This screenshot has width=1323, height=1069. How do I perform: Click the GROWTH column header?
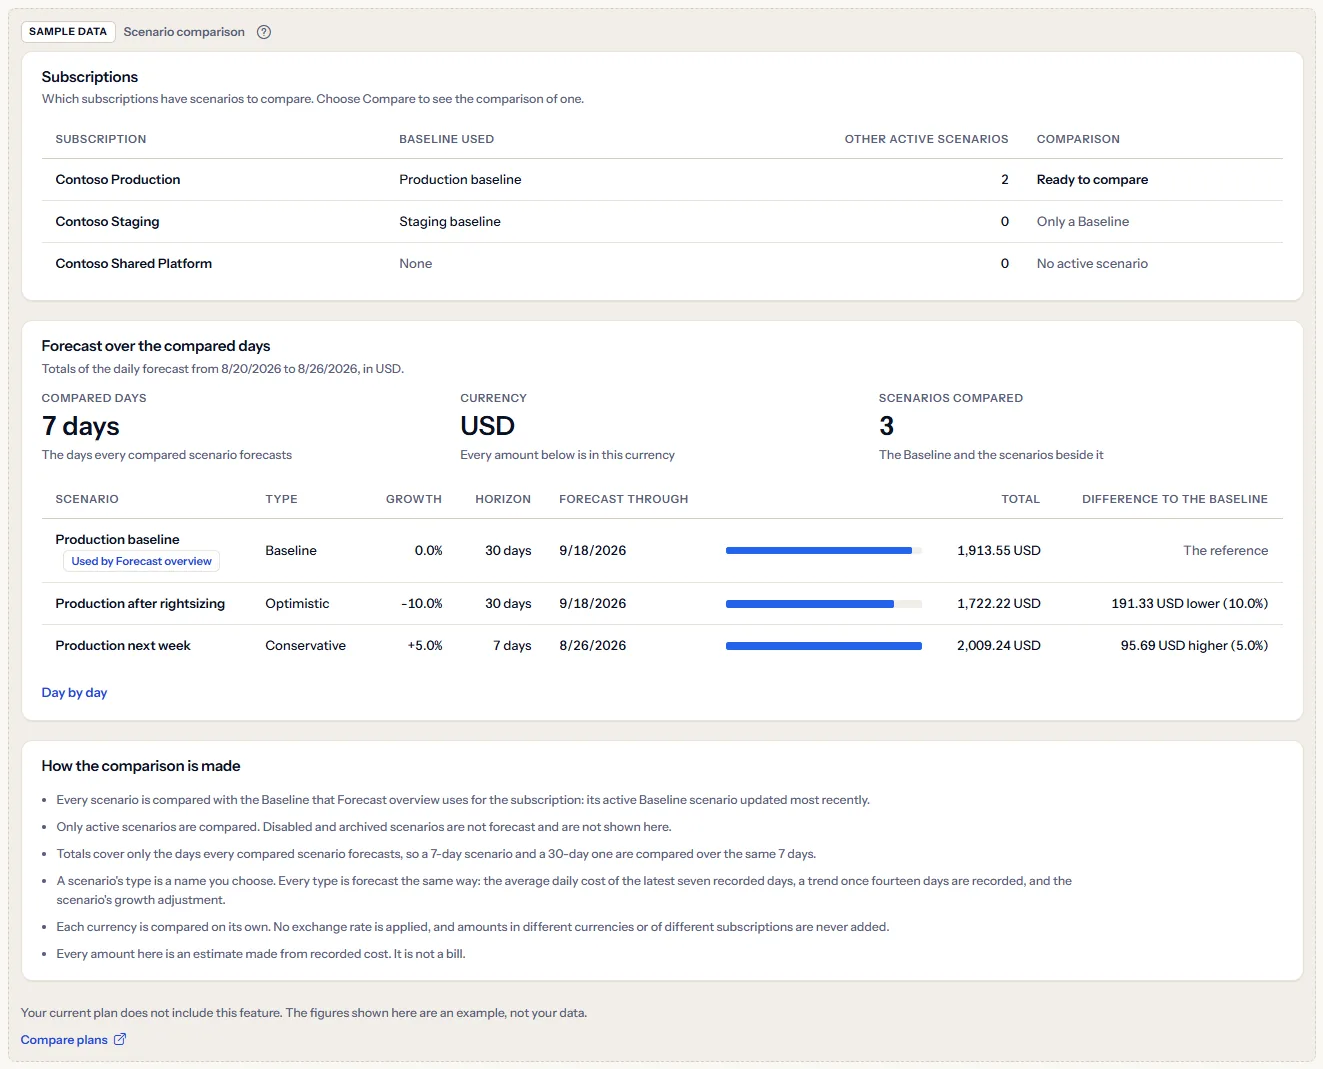414,499
